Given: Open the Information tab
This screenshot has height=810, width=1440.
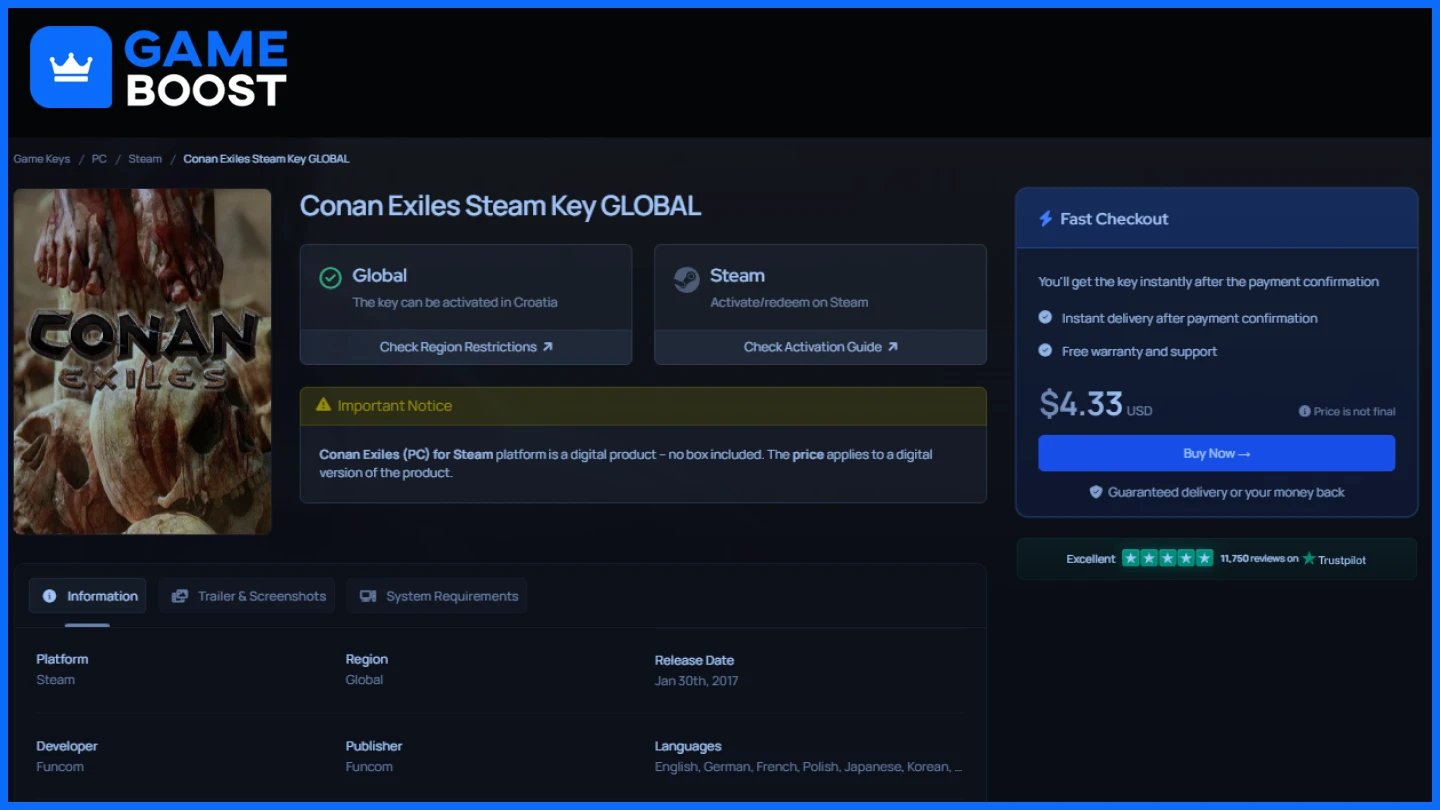Looking at the screenshot, I should pyautogui.click(x=88, y=596).
